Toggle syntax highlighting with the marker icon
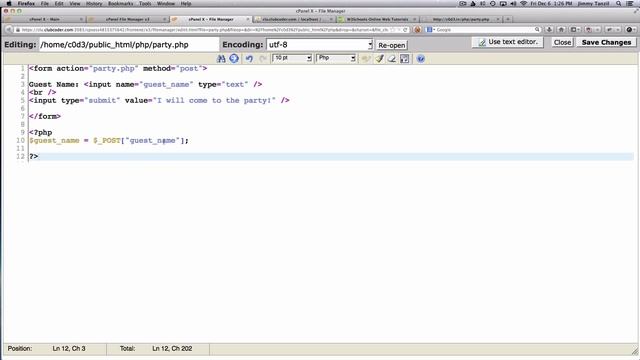Screen dimensions: 640x360 [x=380, y=59]
